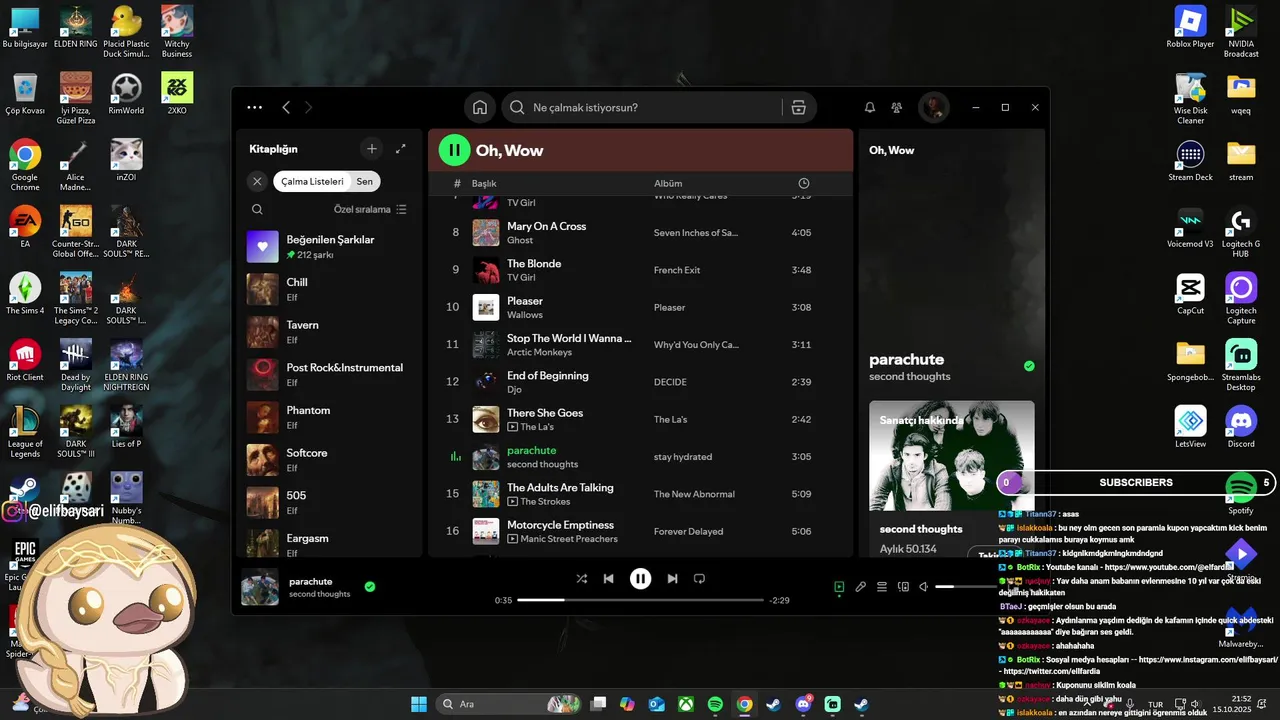The height and width of the screenshot is (720, 1280).
Task: Open the stay hydrated album link
Action: 683,457
